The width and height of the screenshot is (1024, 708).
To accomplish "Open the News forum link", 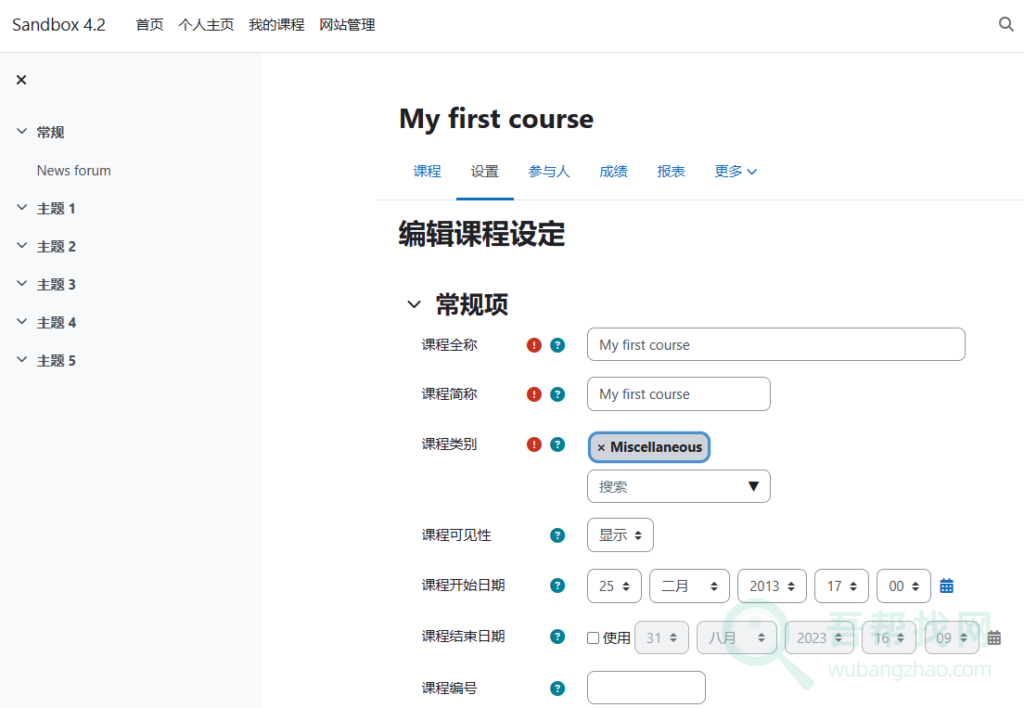I will tap(73, 170).
